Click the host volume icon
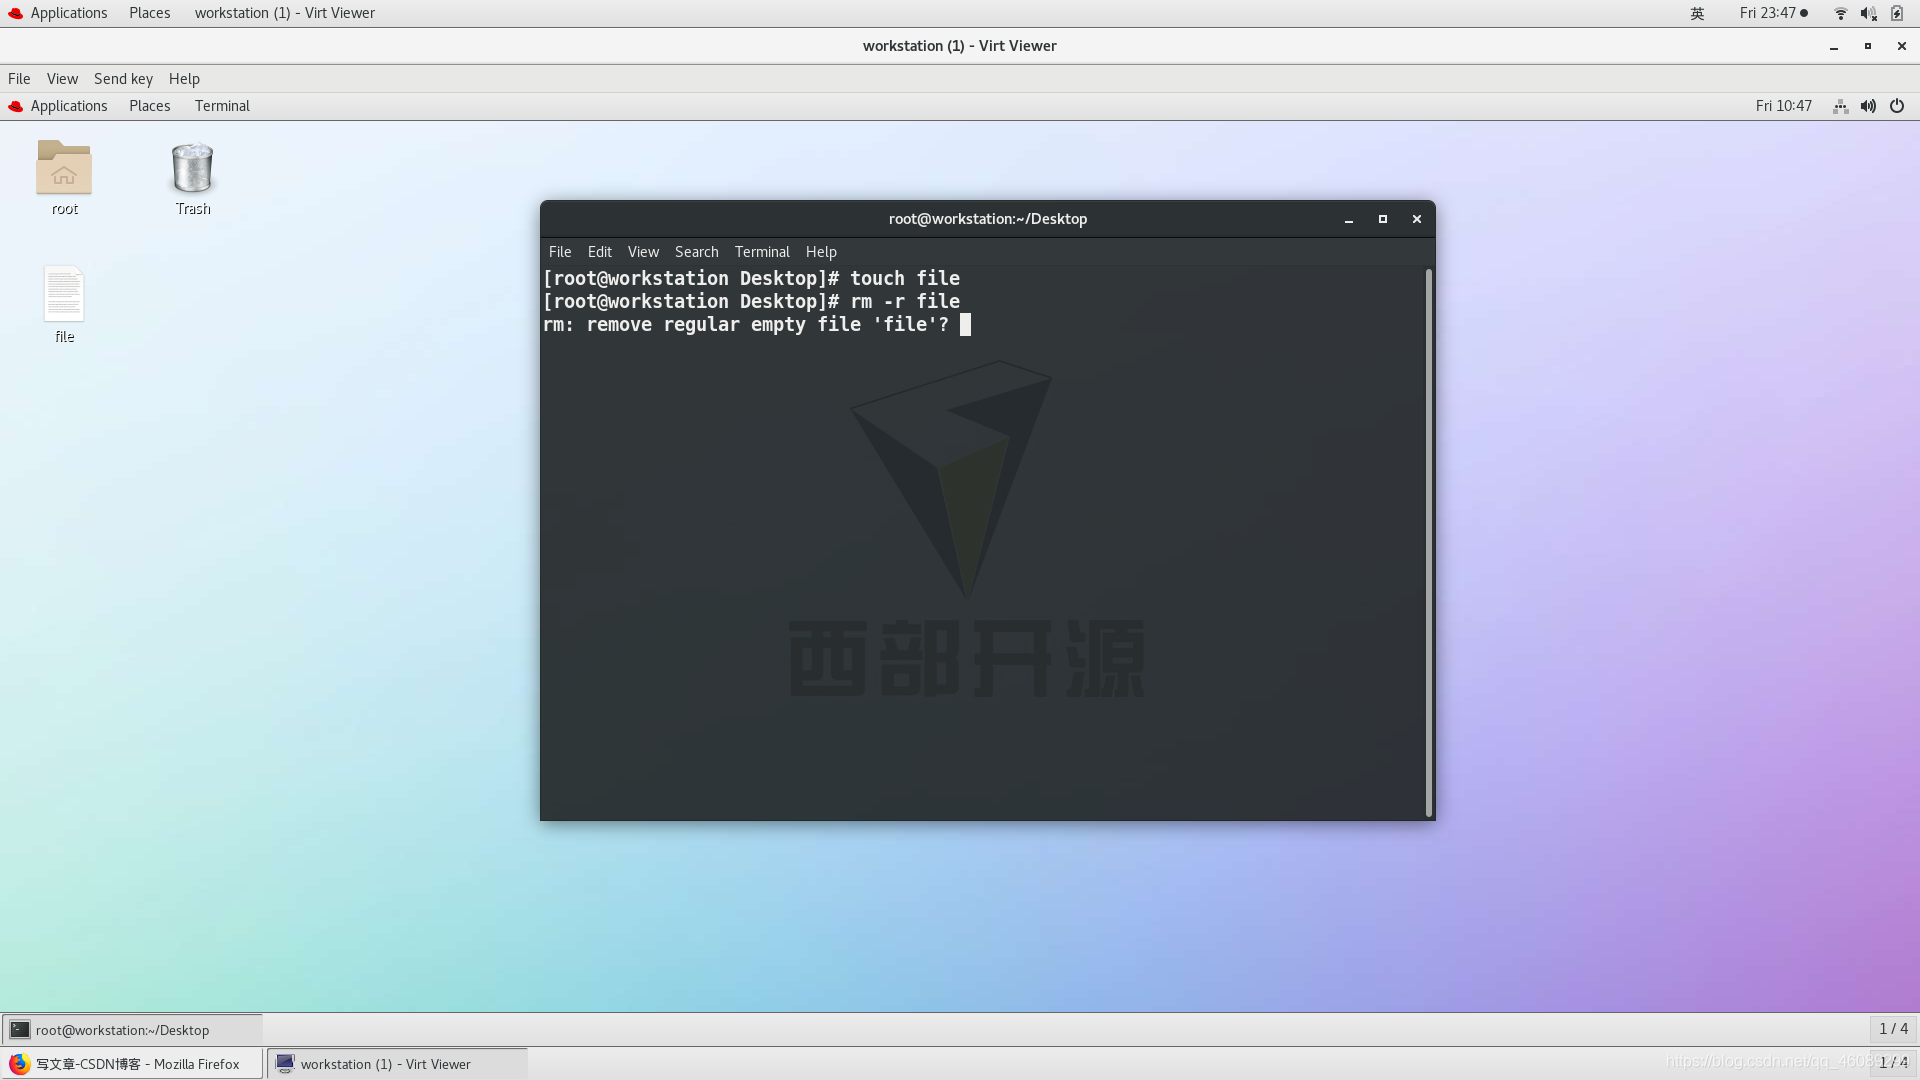This screenshot has height=1080, width=1920. 1868,13
